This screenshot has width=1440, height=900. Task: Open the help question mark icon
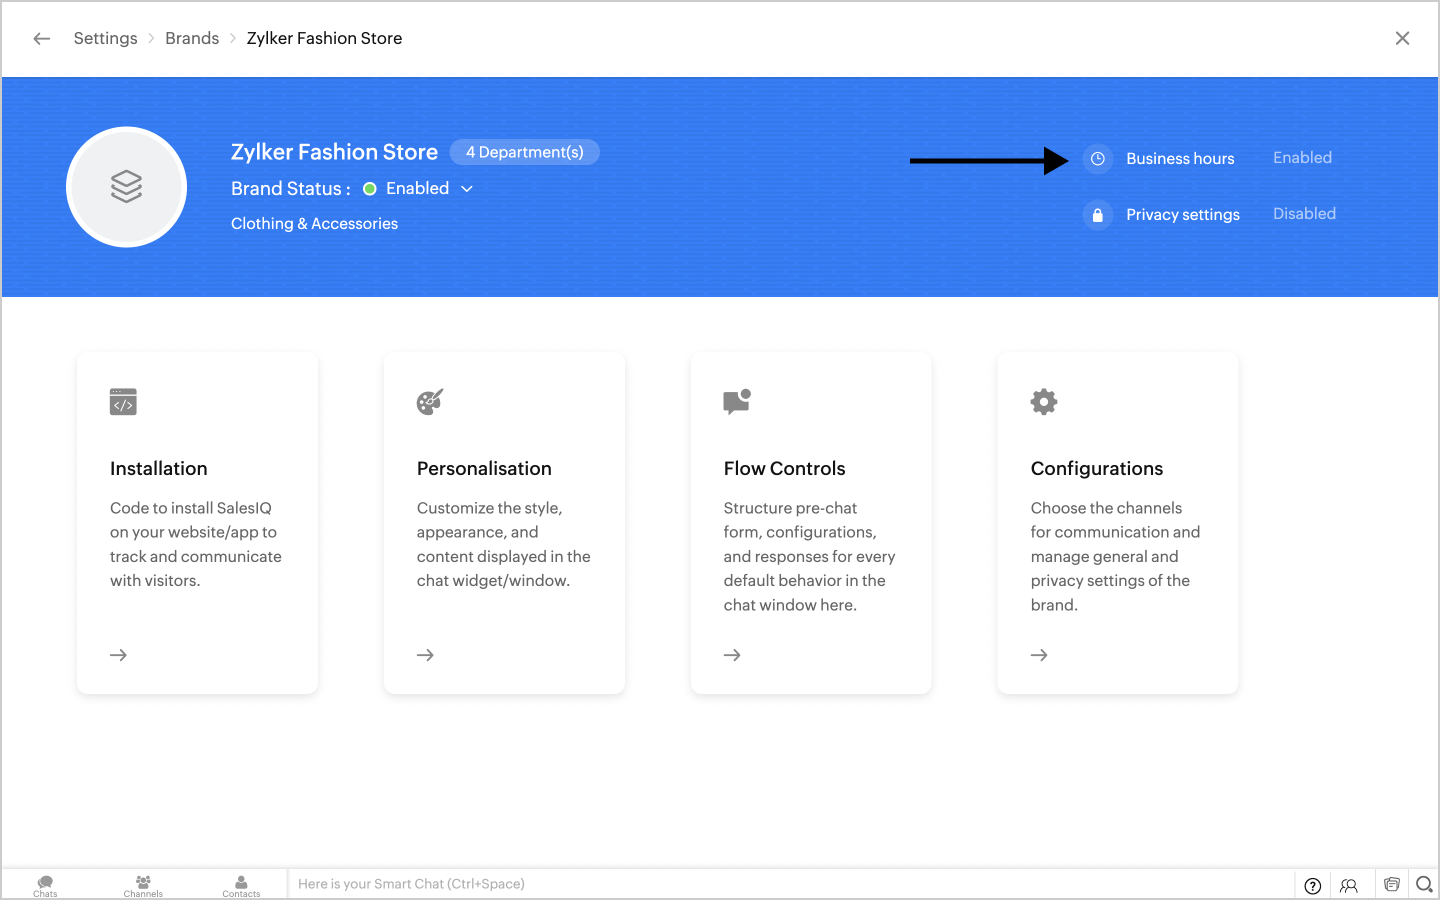1313,885
